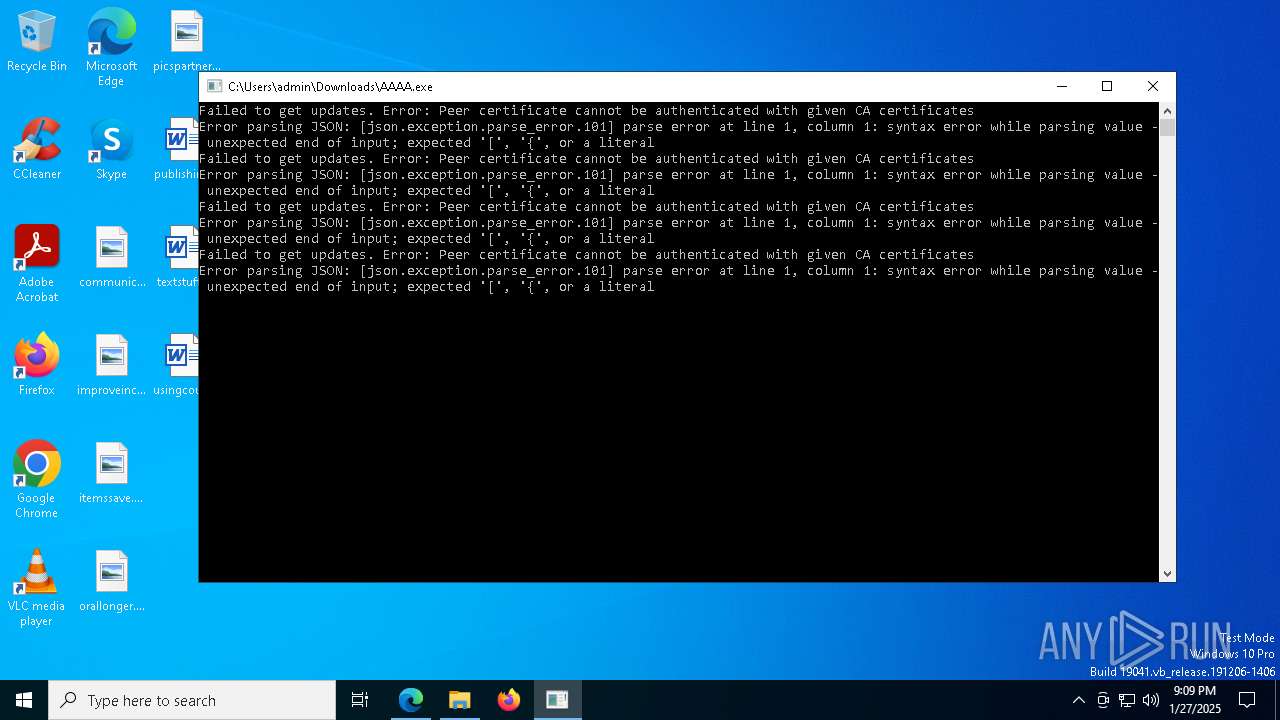This screenshot has width=1280, height=720.
Task: Click the console vertical scrollbar thumb
Action: (x=1167, y=128)
